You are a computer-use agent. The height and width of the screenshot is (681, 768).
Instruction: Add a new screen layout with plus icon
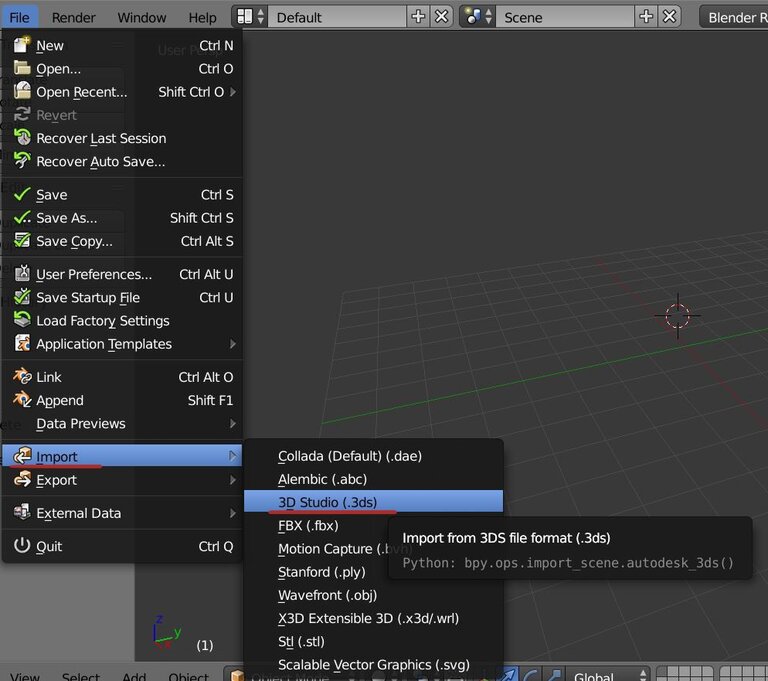pyautogui.click(x=418, y=17)
